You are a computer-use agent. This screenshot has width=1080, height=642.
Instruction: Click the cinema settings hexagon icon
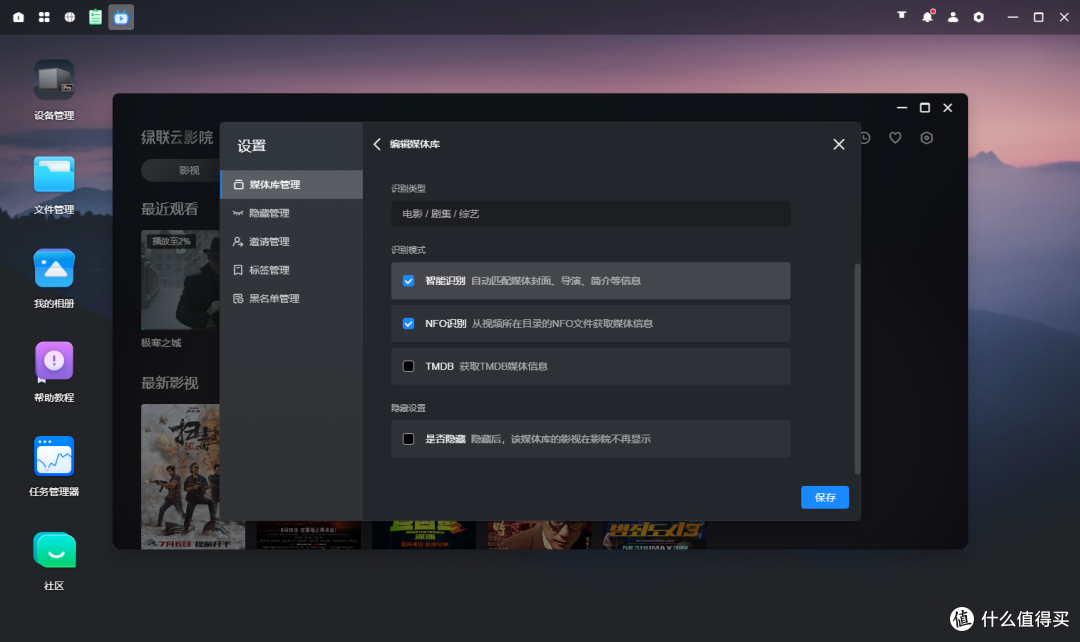[926, 138]
